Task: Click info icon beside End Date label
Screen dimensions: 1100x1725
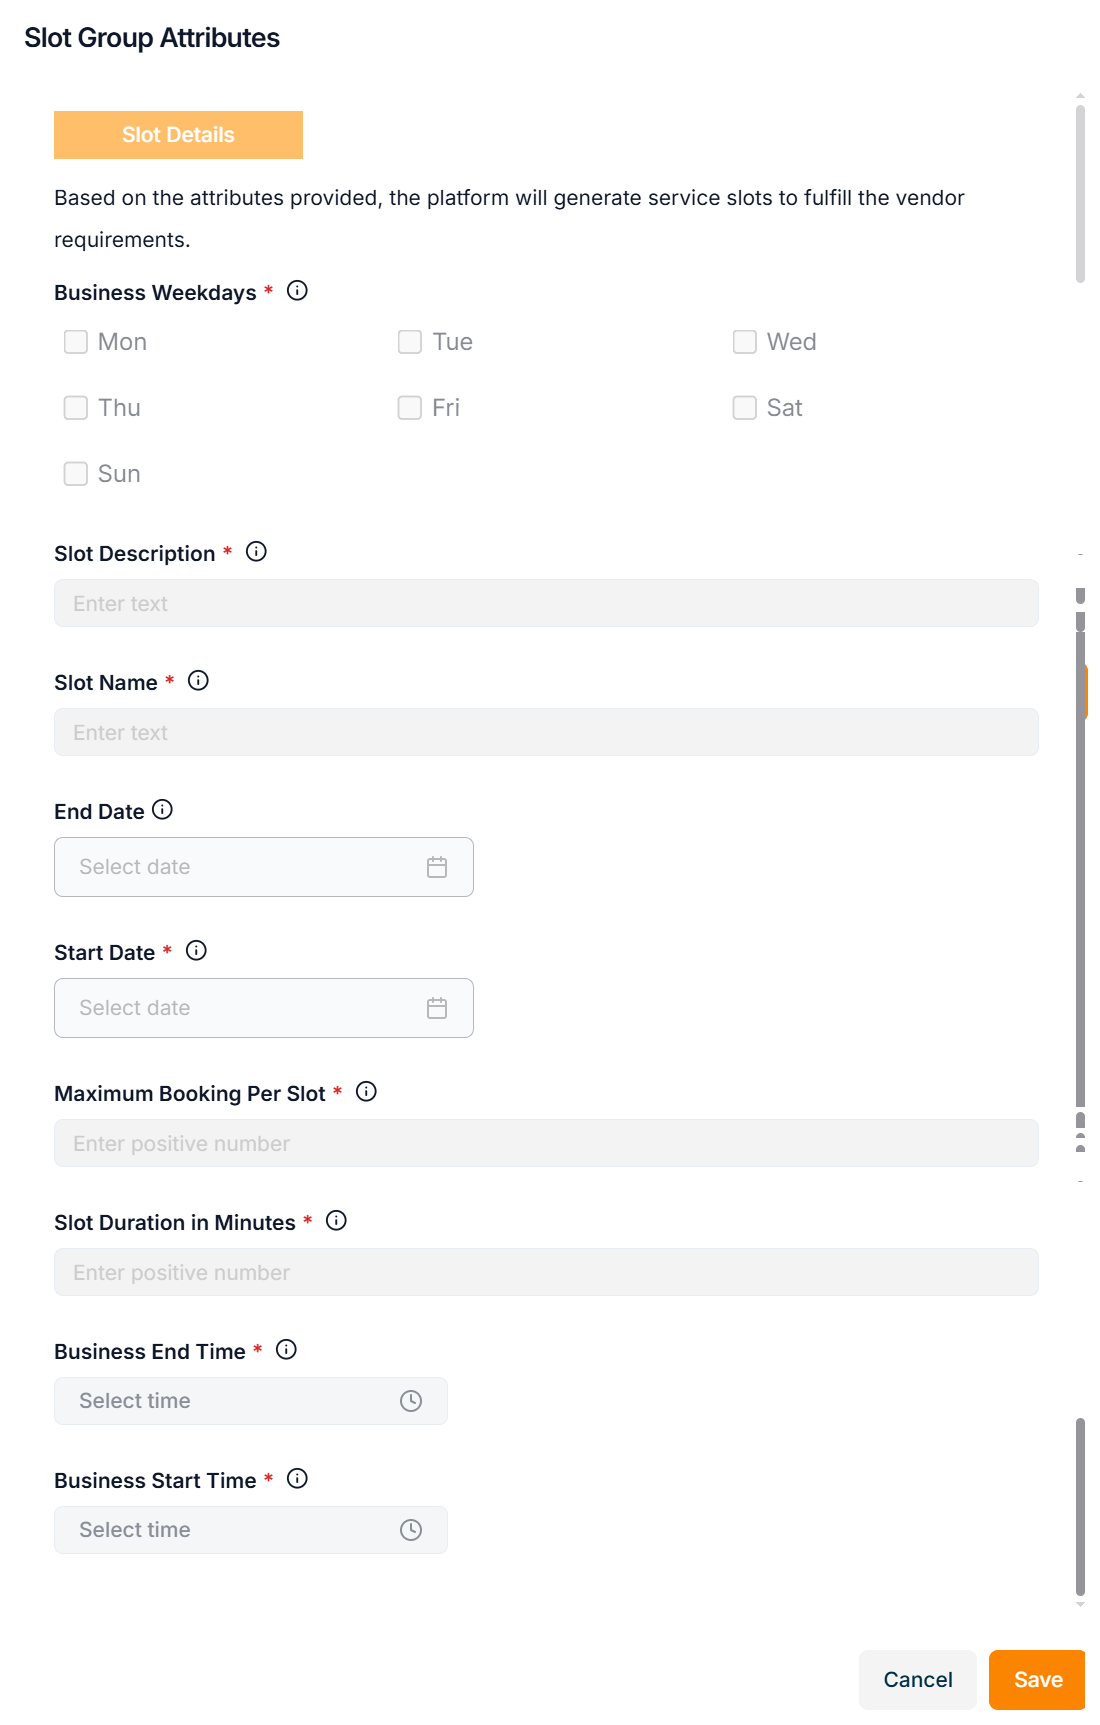Action: click(x=163, y=810)
